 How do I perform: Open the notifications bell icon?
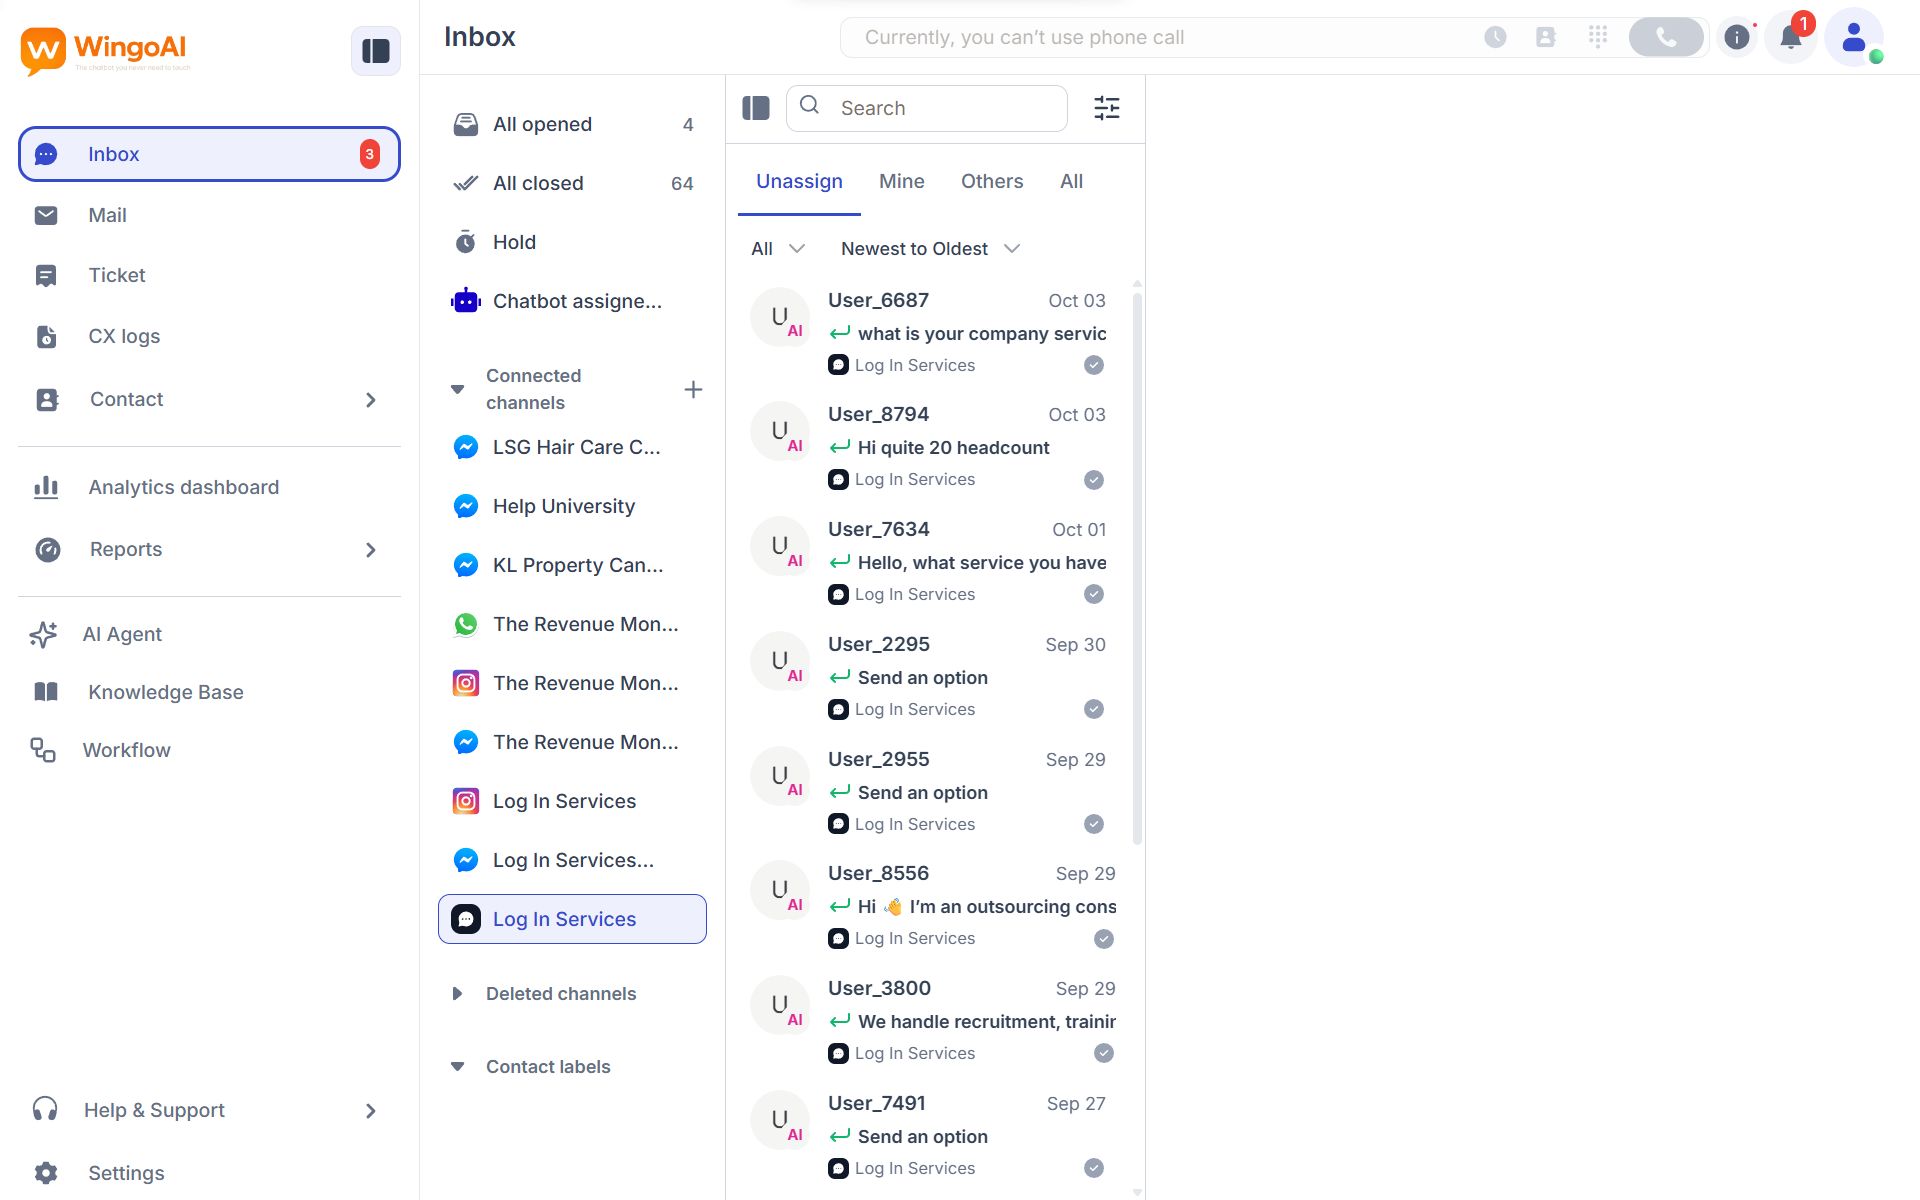1790,38
